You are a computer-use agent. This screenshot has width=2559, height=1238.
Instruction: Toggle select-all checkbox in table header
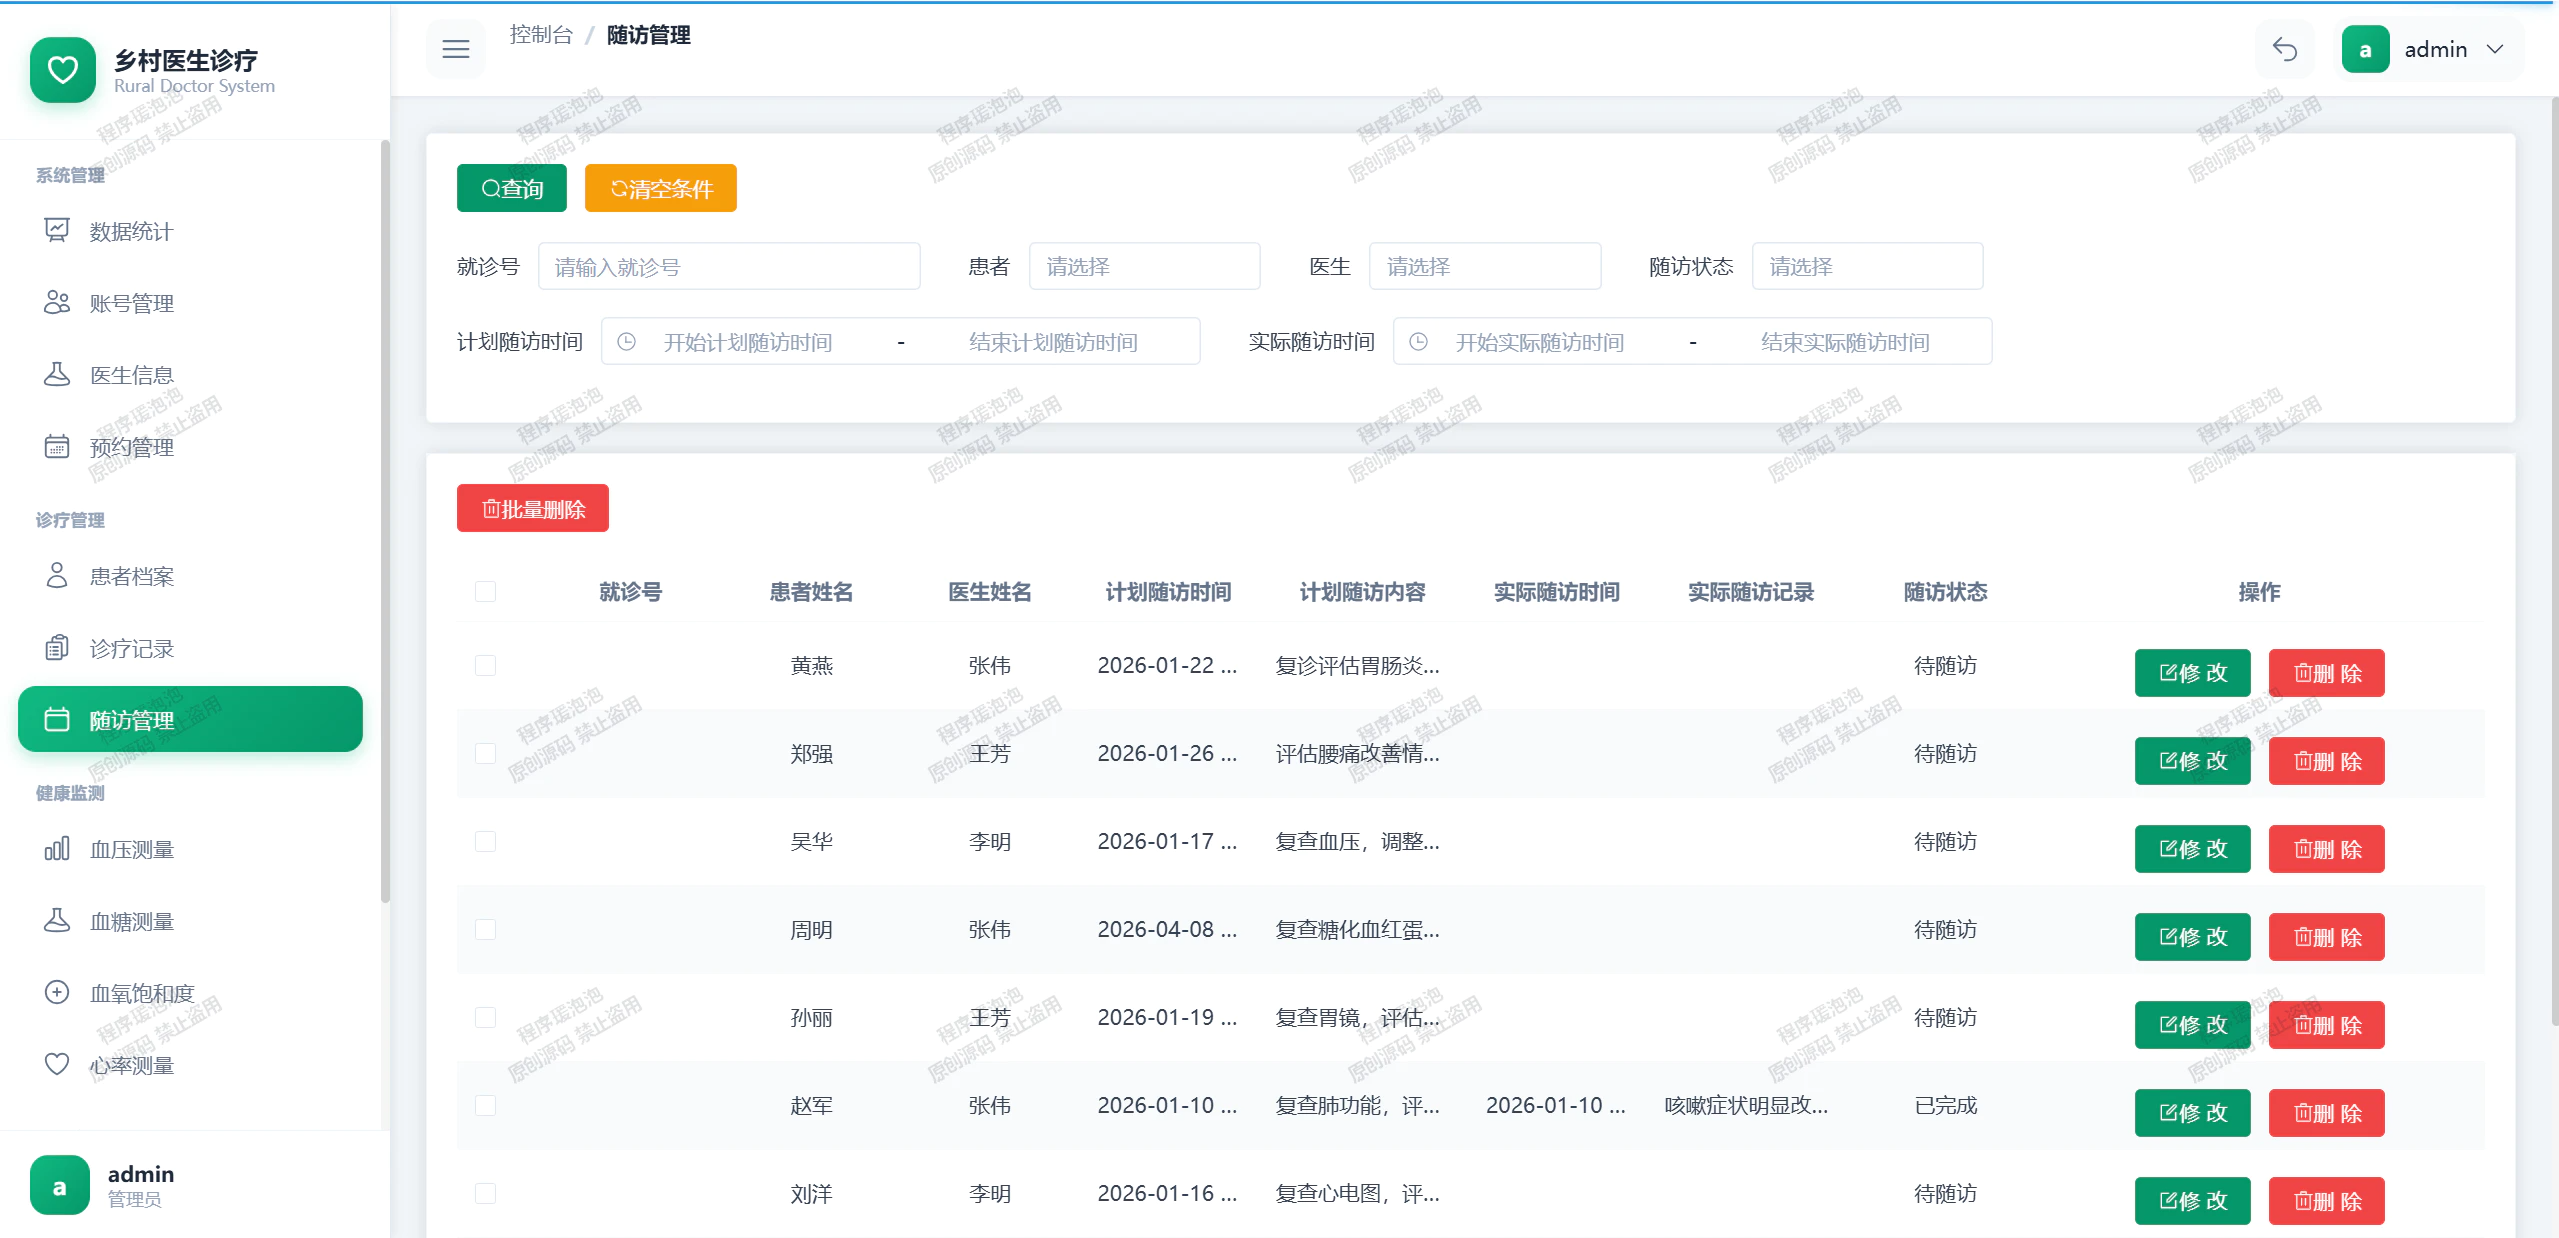pos(486,592)
